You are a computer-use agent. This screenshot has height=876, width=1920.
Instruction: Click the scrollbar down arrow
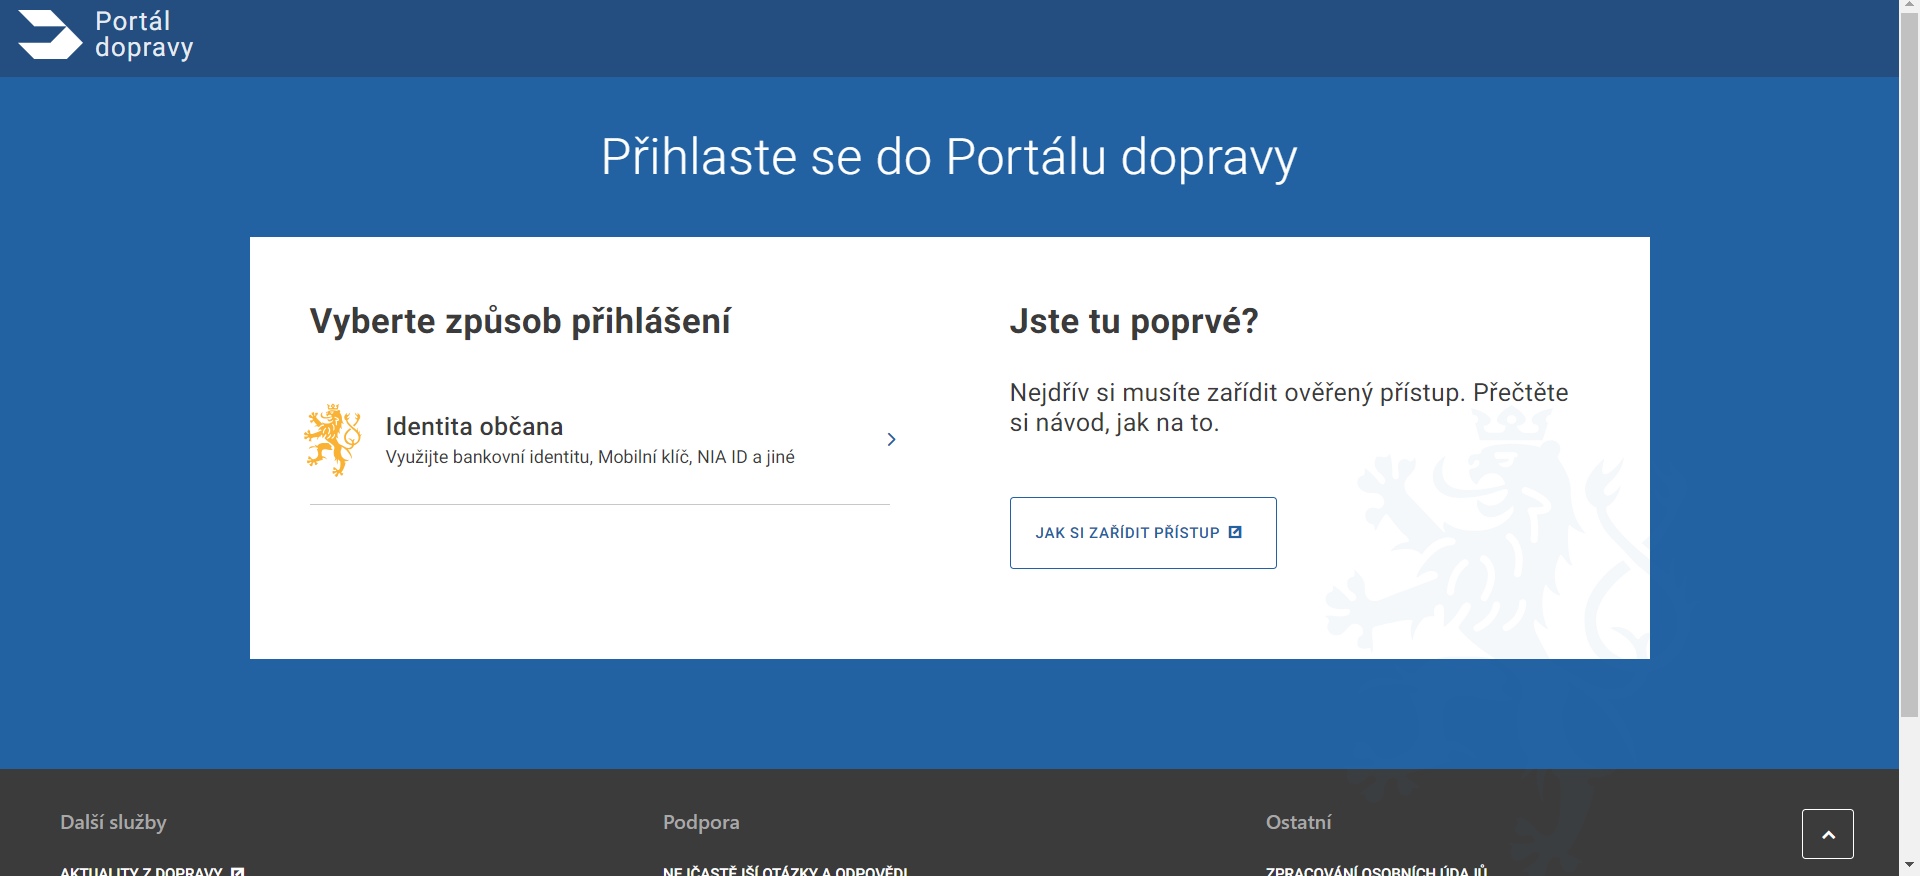[1910, 866]
